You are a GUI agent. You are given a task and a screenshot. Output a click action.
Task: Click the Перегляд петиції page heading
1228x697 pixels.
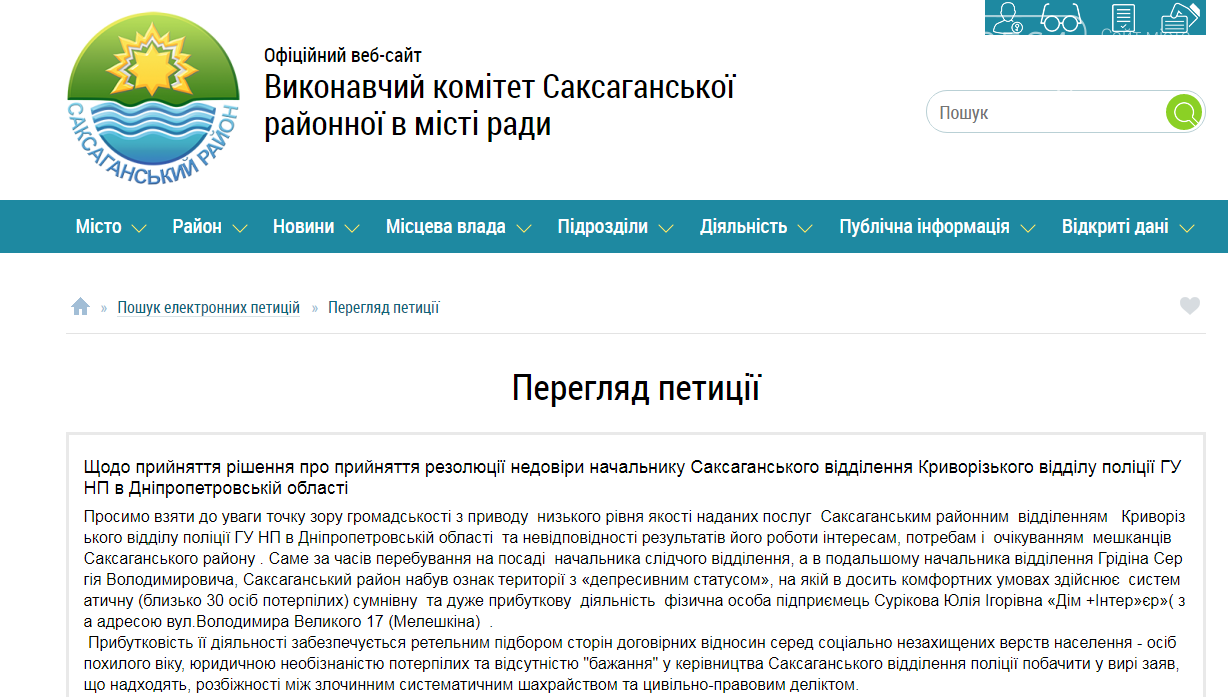click(636, 387)
